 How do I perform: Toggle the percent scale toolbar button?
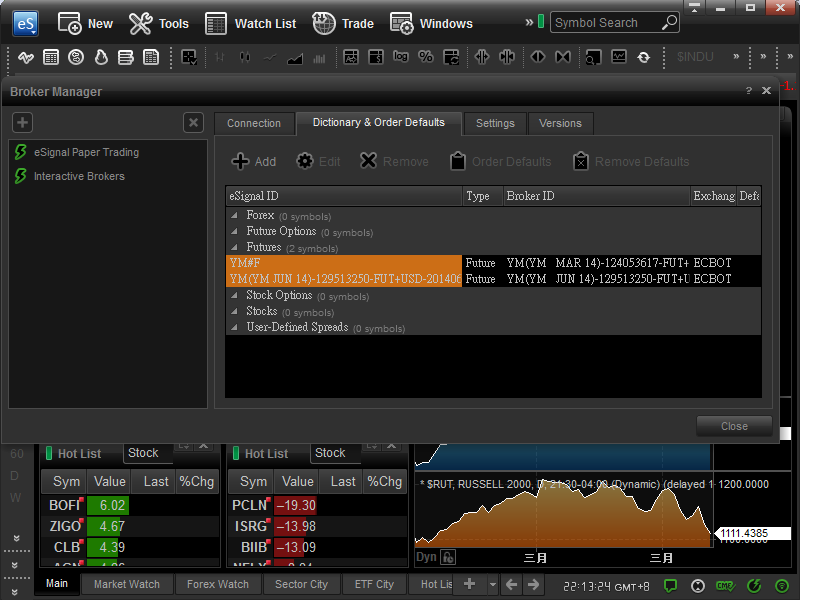[426, 57]
